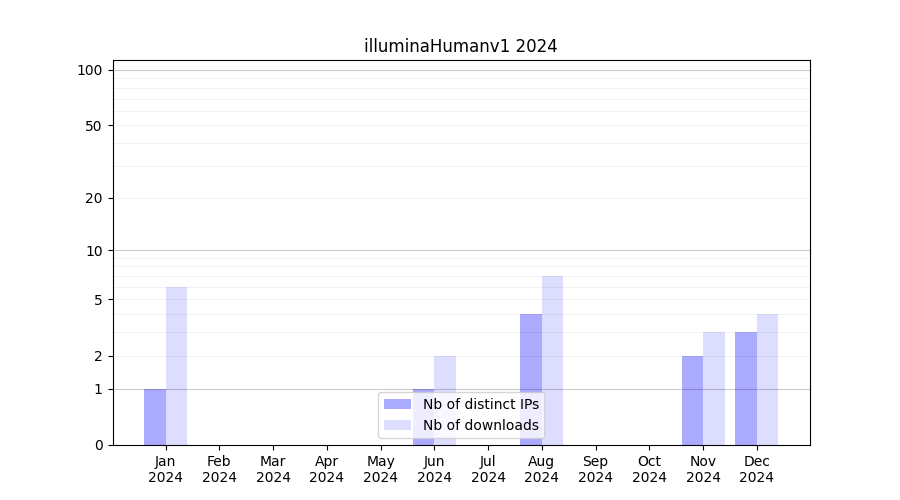Click the y-axis tick label 100

tap(90, 70)
